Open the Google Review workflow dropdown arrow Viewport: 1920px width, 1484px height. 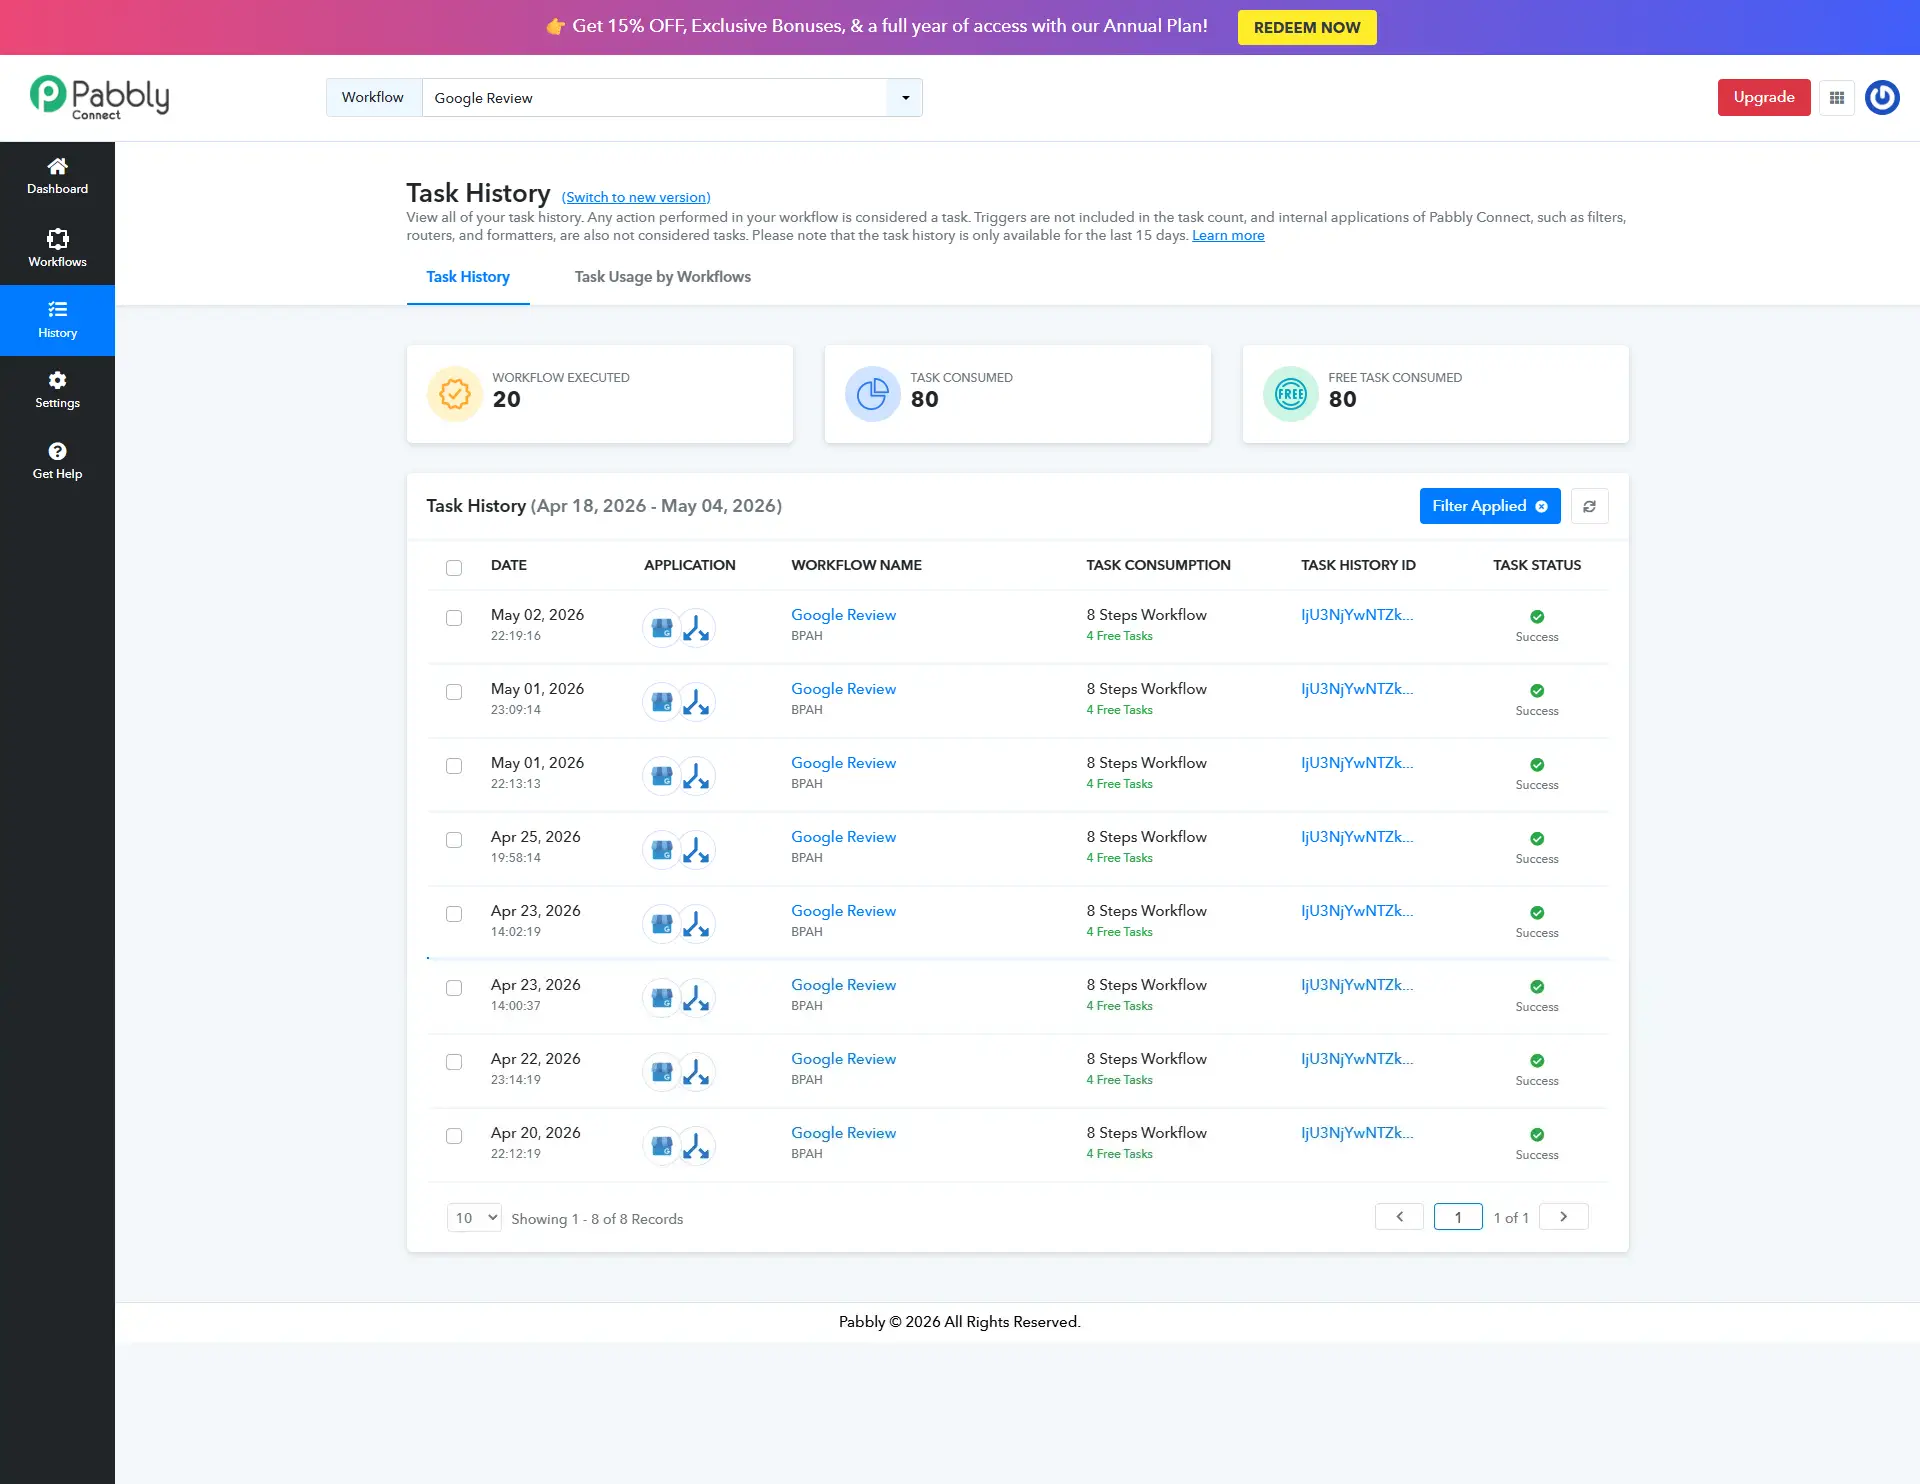(x=905, y=98)
